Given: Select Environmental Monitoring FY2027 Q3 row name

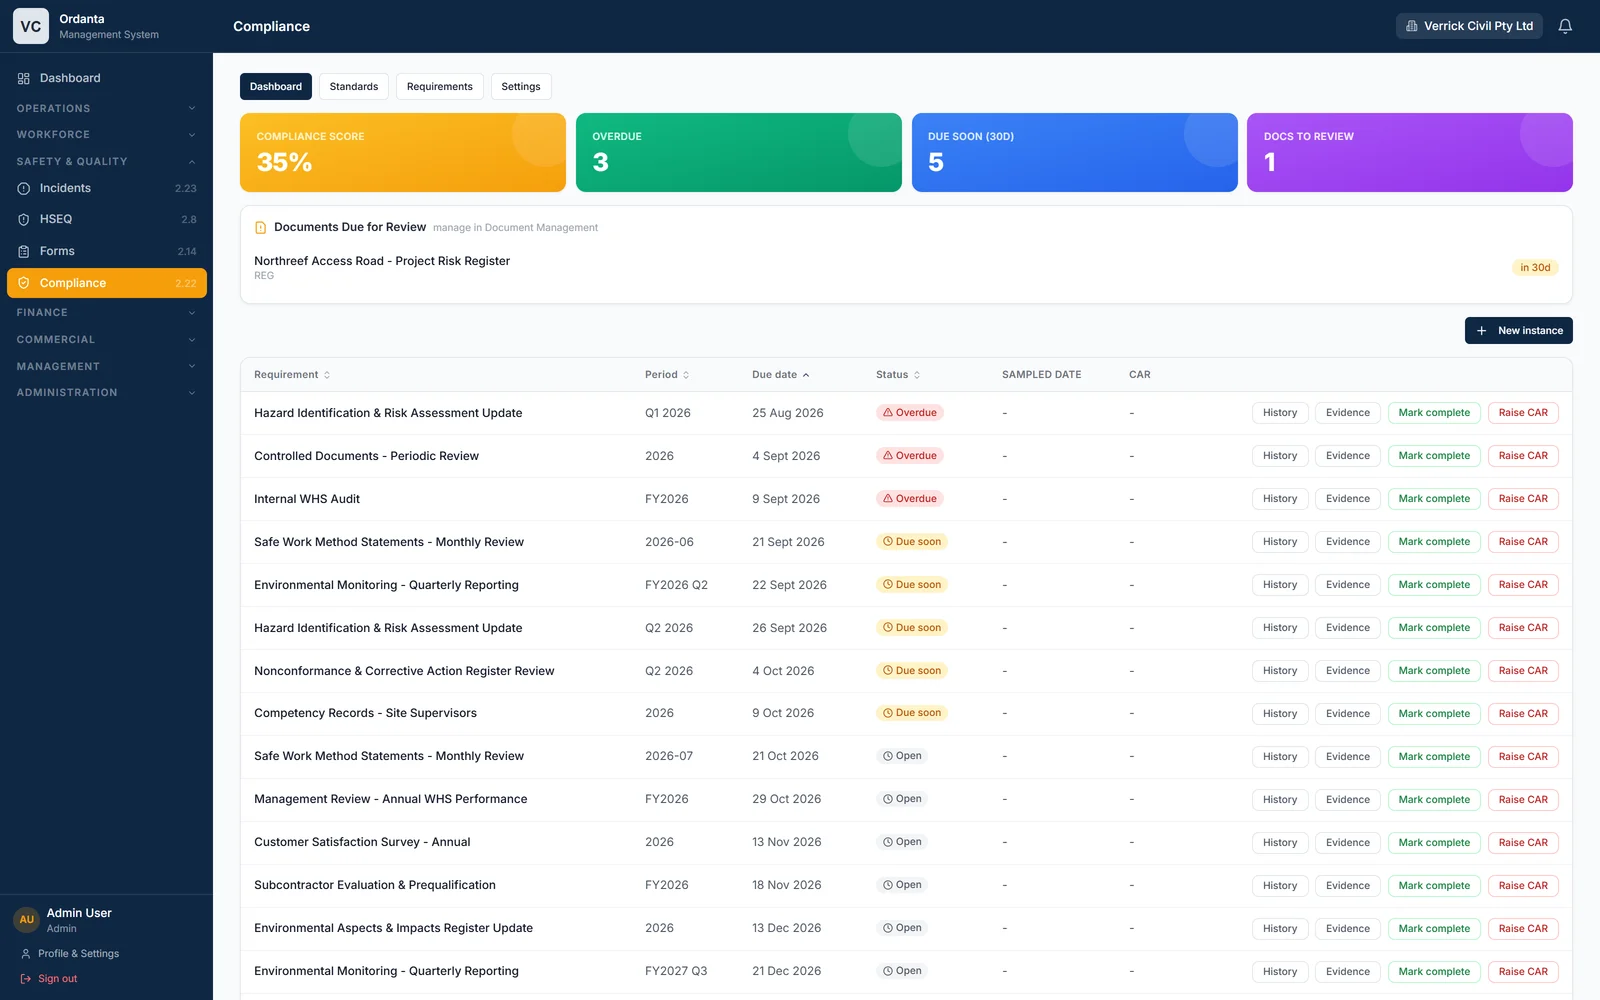Looking at the screenshot, I should [x=386, y=971].
